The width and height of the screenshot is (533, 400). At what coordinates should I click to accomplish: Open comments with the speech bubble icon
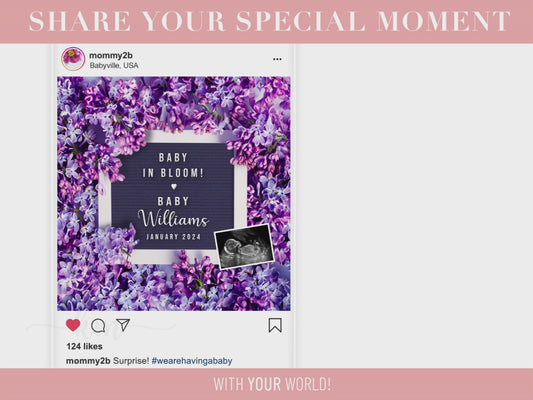[x=98, y=326]
